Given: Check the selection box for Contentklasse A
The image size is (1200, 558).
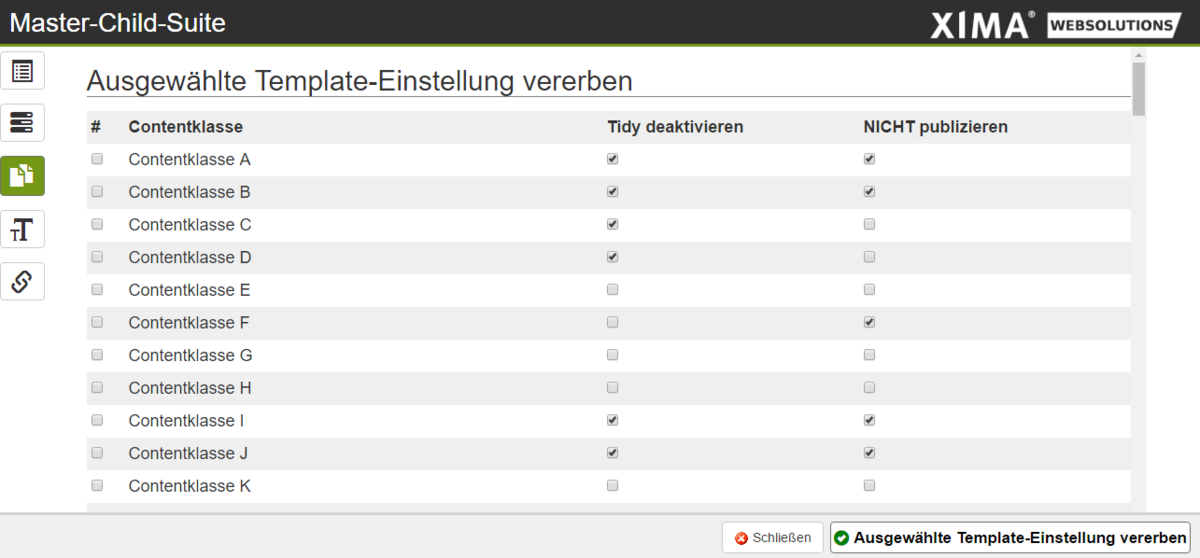Looking at the screenshot, I should (x=97, y=159).
